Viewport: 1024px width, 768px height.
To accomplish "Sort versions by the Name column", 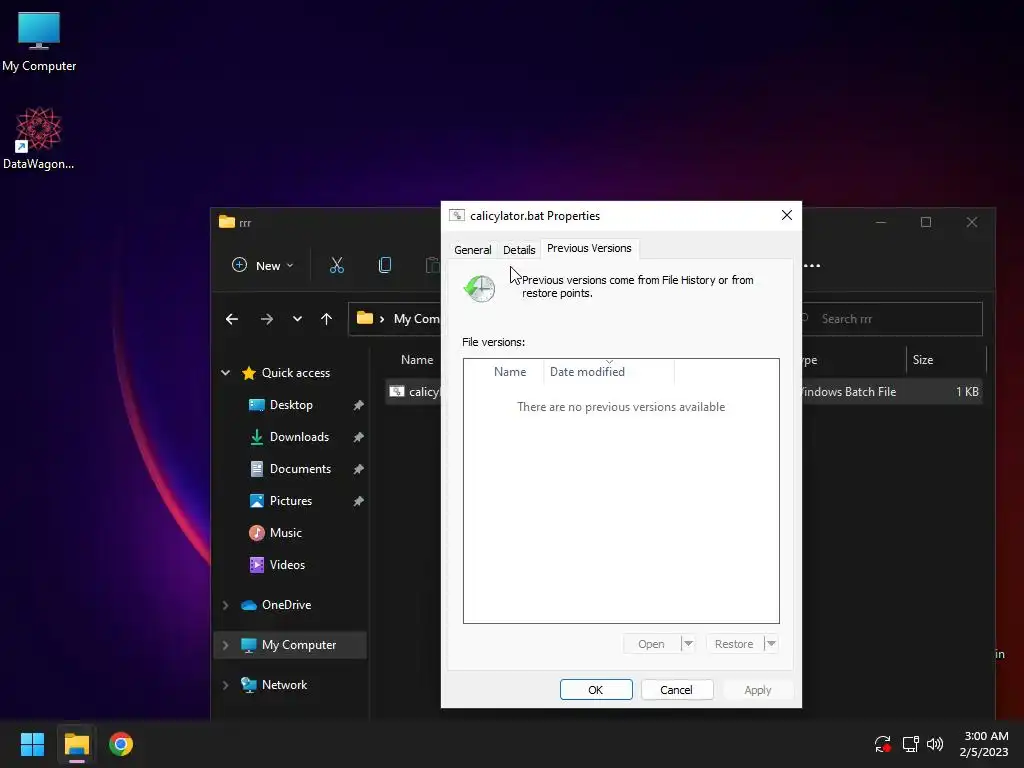I will tap(510, 372).
